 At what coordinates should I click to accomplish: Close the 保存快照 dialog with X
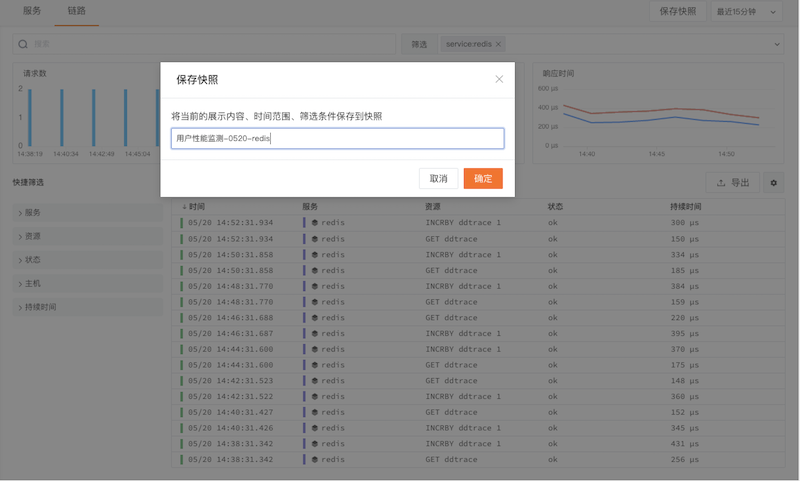(499, 79)
